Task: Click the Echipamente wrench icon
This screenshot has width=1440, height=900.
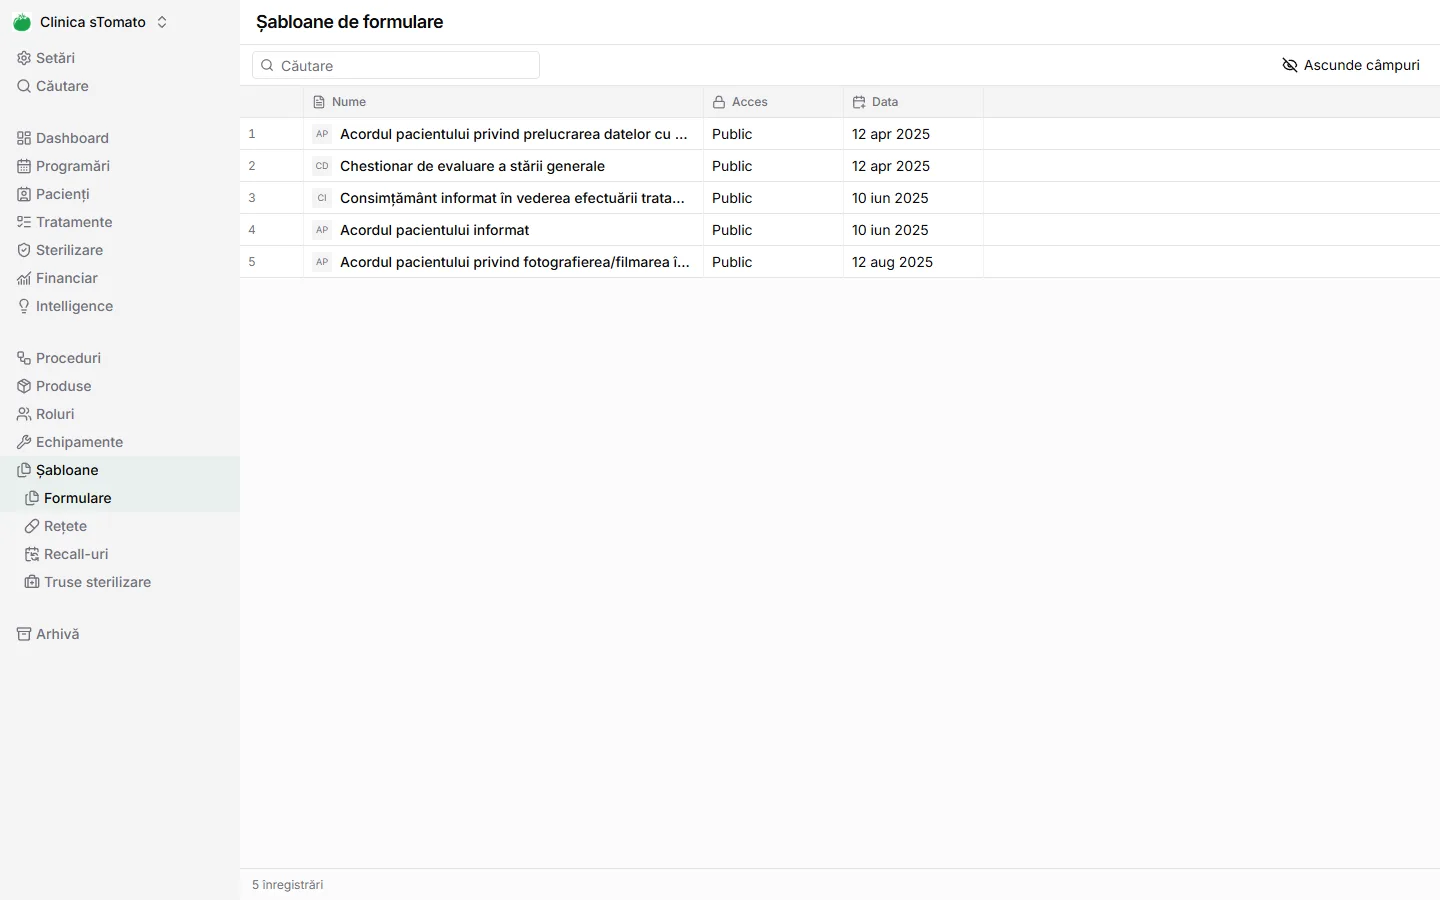Action: [x=24, y=442]
